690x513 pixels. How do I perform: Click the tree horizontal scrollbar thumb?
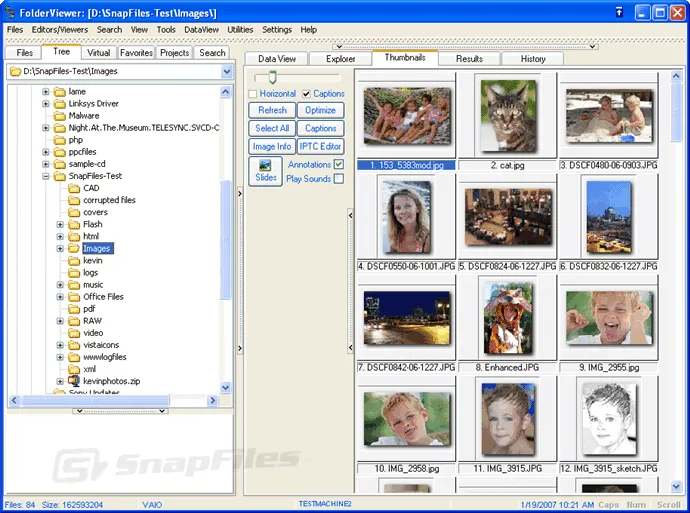(95, 400)
